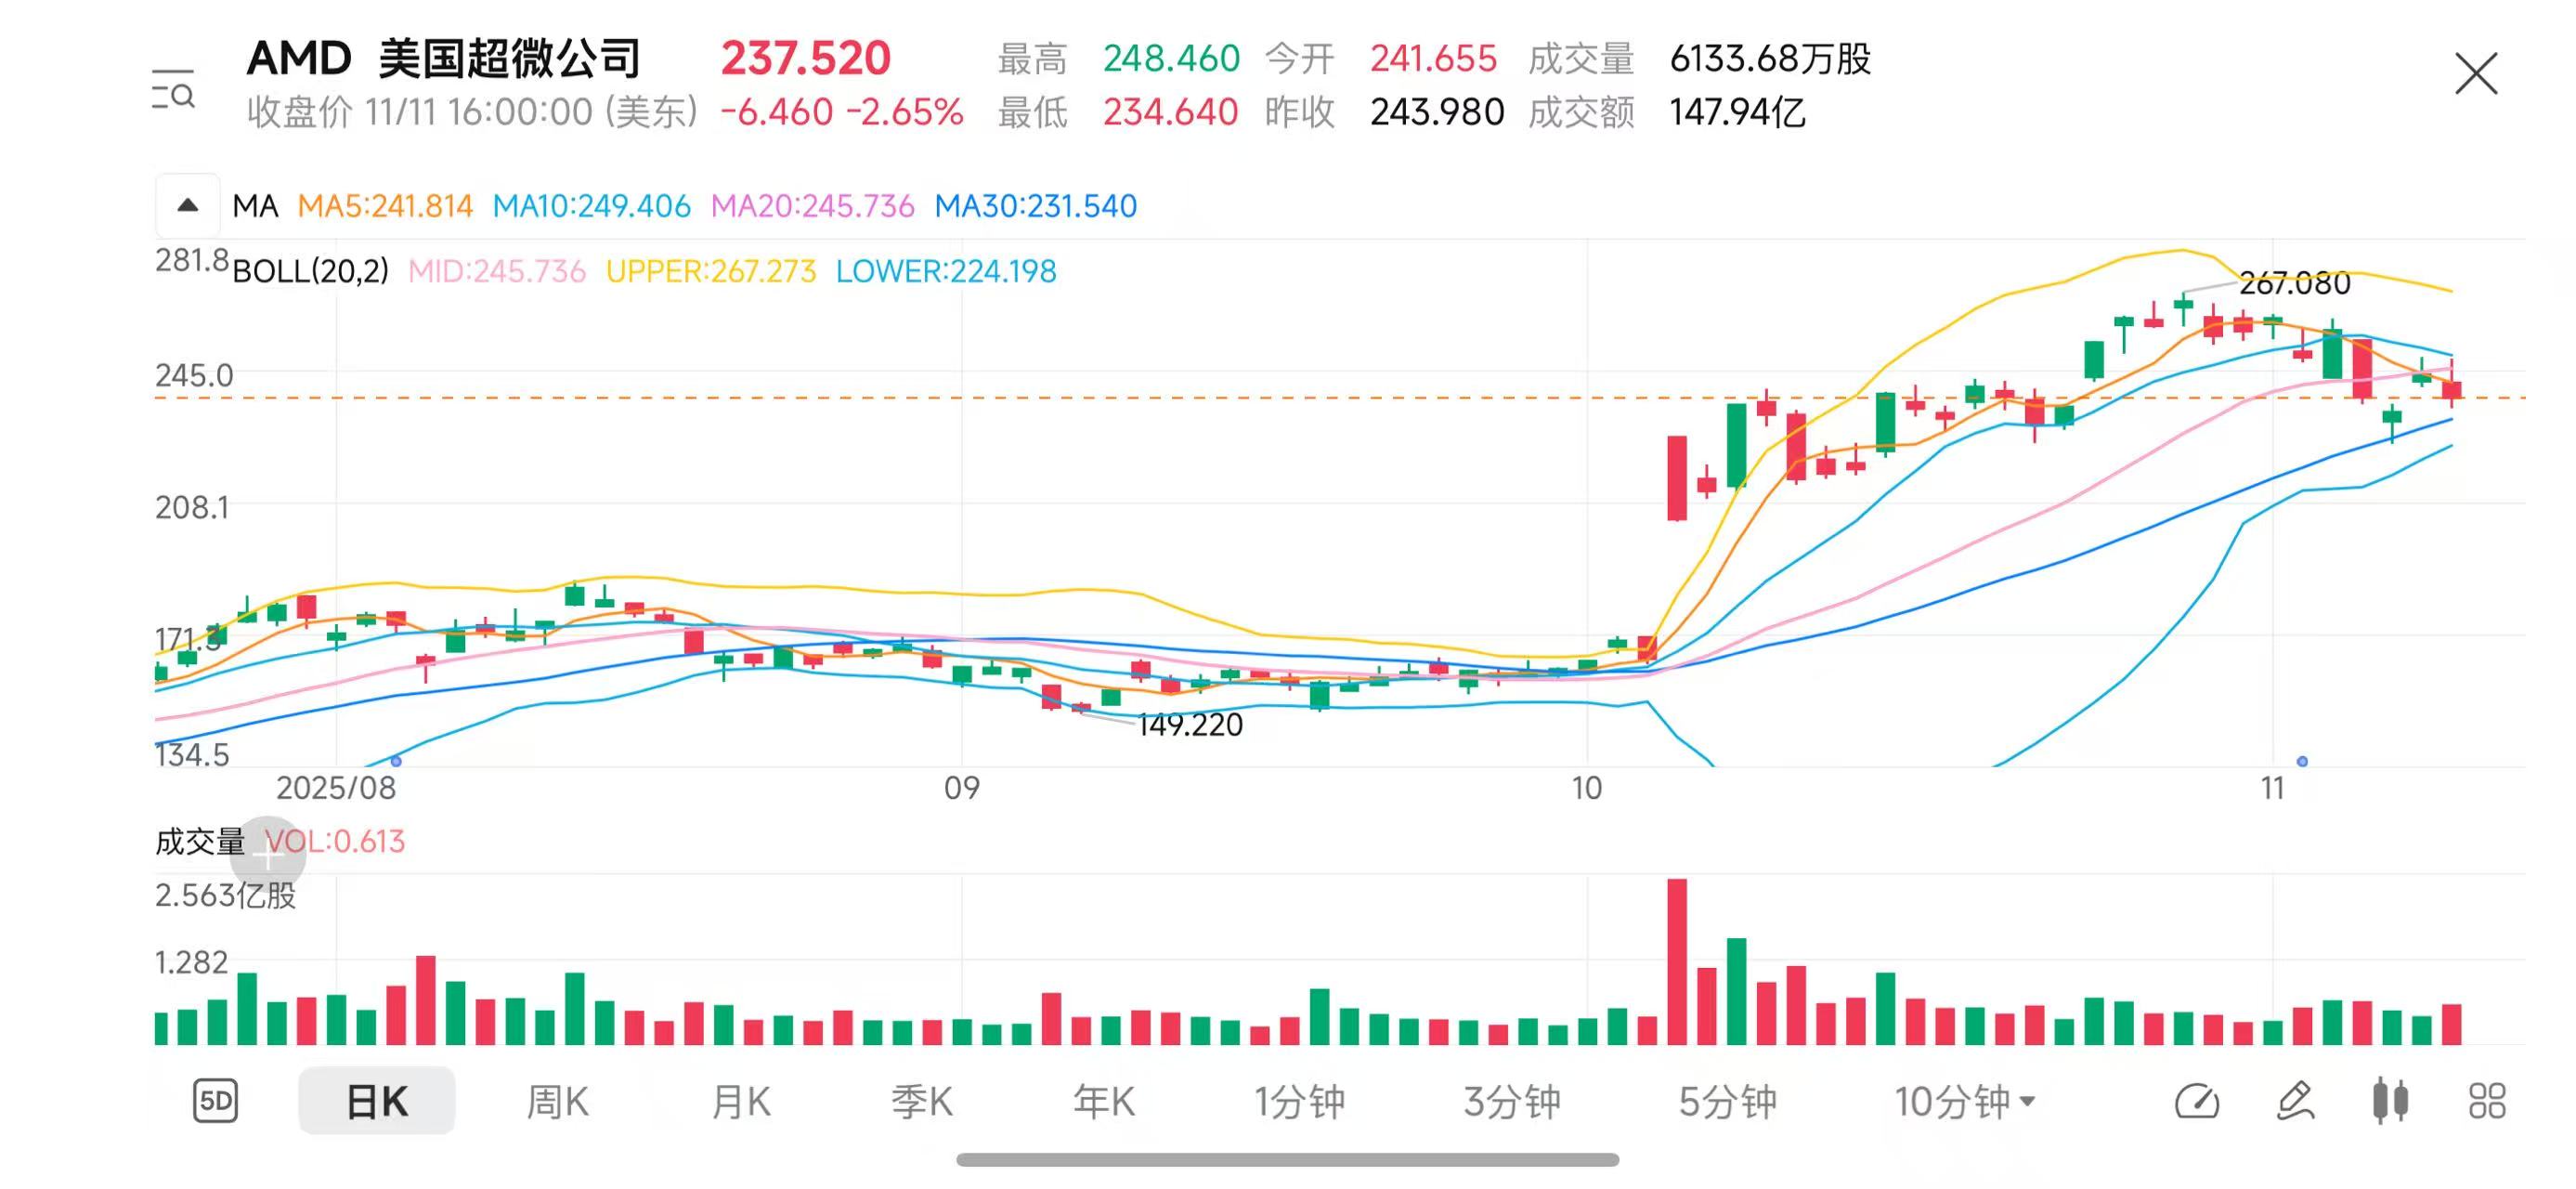This screenshot has width=2576, height=1189.
Task: Select 1分钟 chart interval
Action: [1299, 1101]
